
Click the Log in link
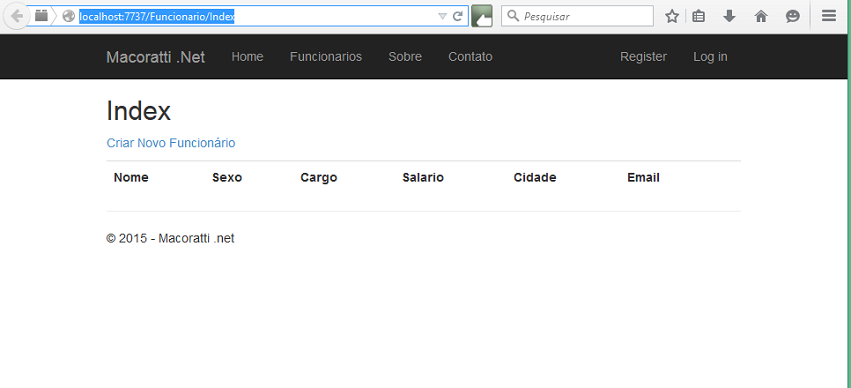pyautogui.click(x=710, y=57)
